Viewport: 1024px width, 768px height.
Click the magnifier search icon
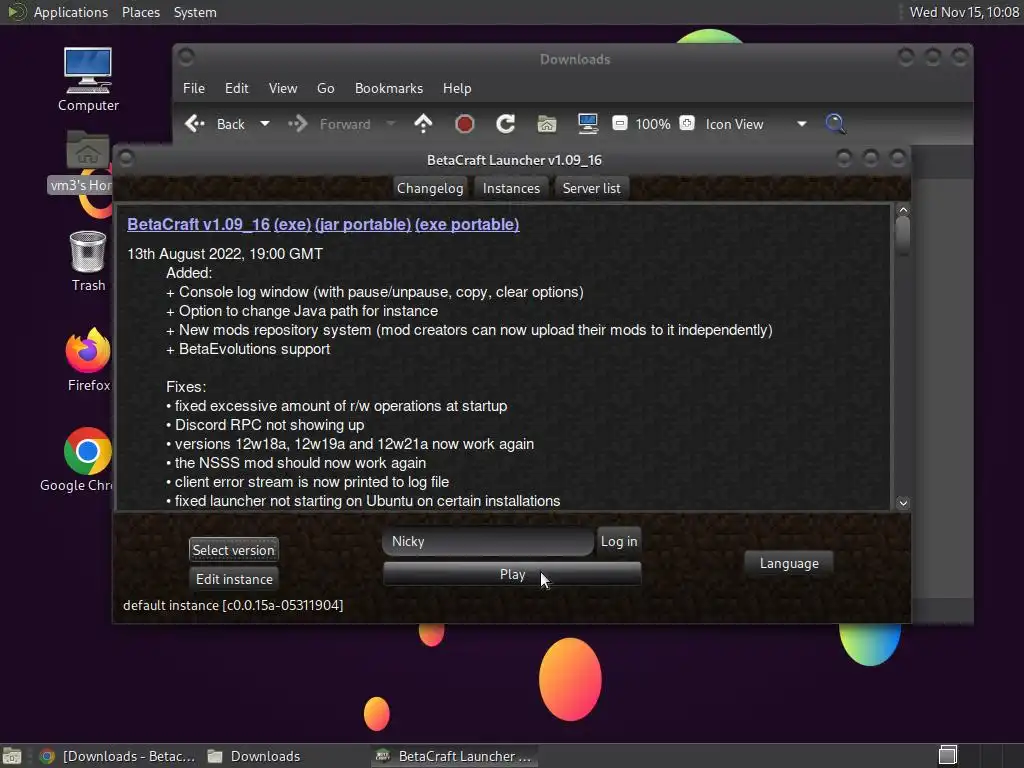tap(835, 123)
